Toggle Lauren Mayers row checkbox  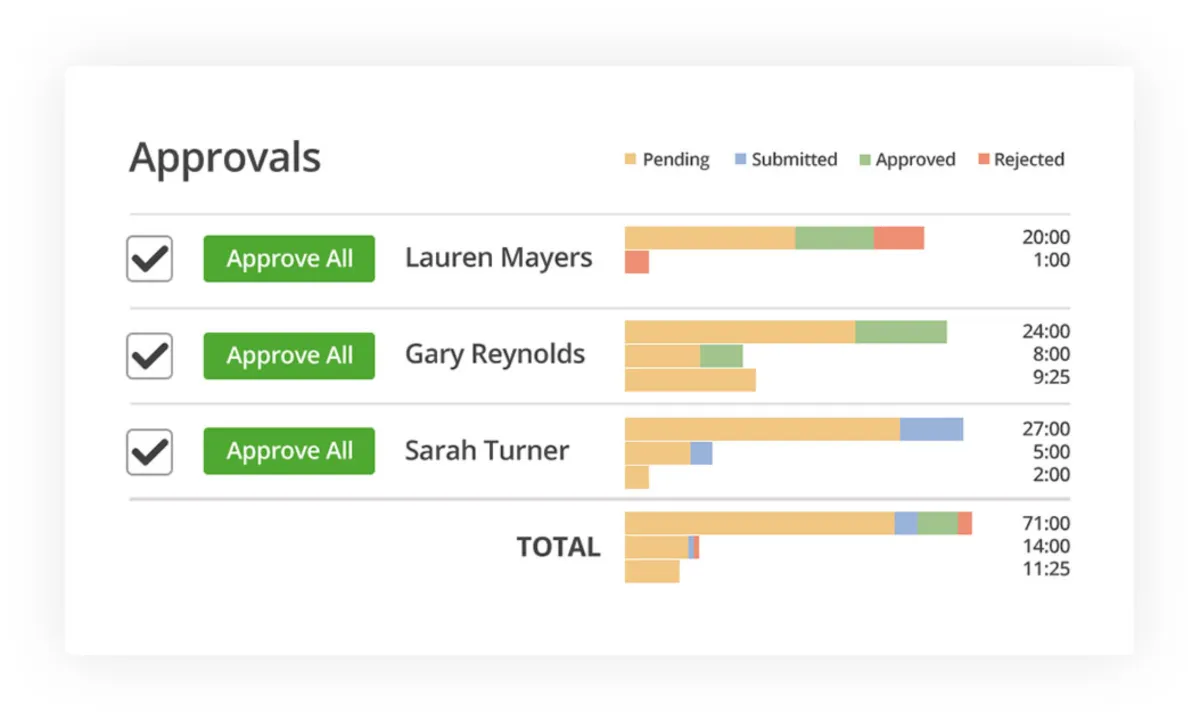tap(150, 259)
